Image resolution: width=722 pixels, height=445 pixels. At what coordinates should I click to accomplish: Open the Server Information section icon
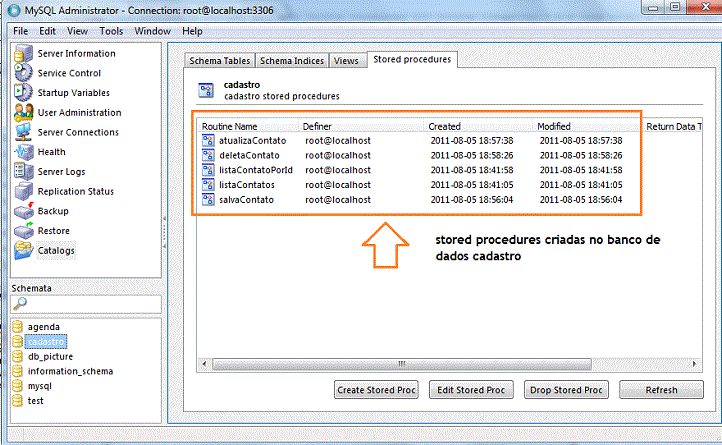pos(23,53)
